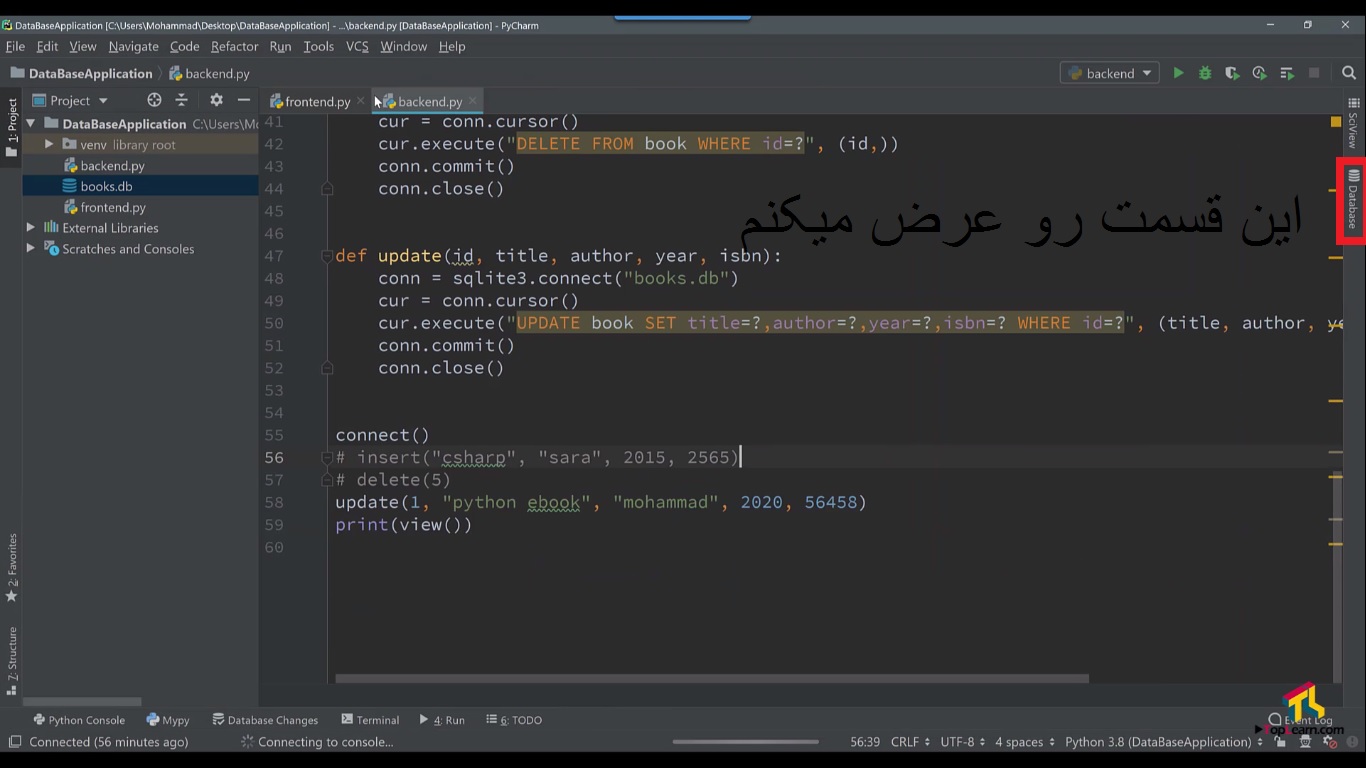Click the editor horizontal scrollbar
The image size is (1366, 768).
coord(710,678)
